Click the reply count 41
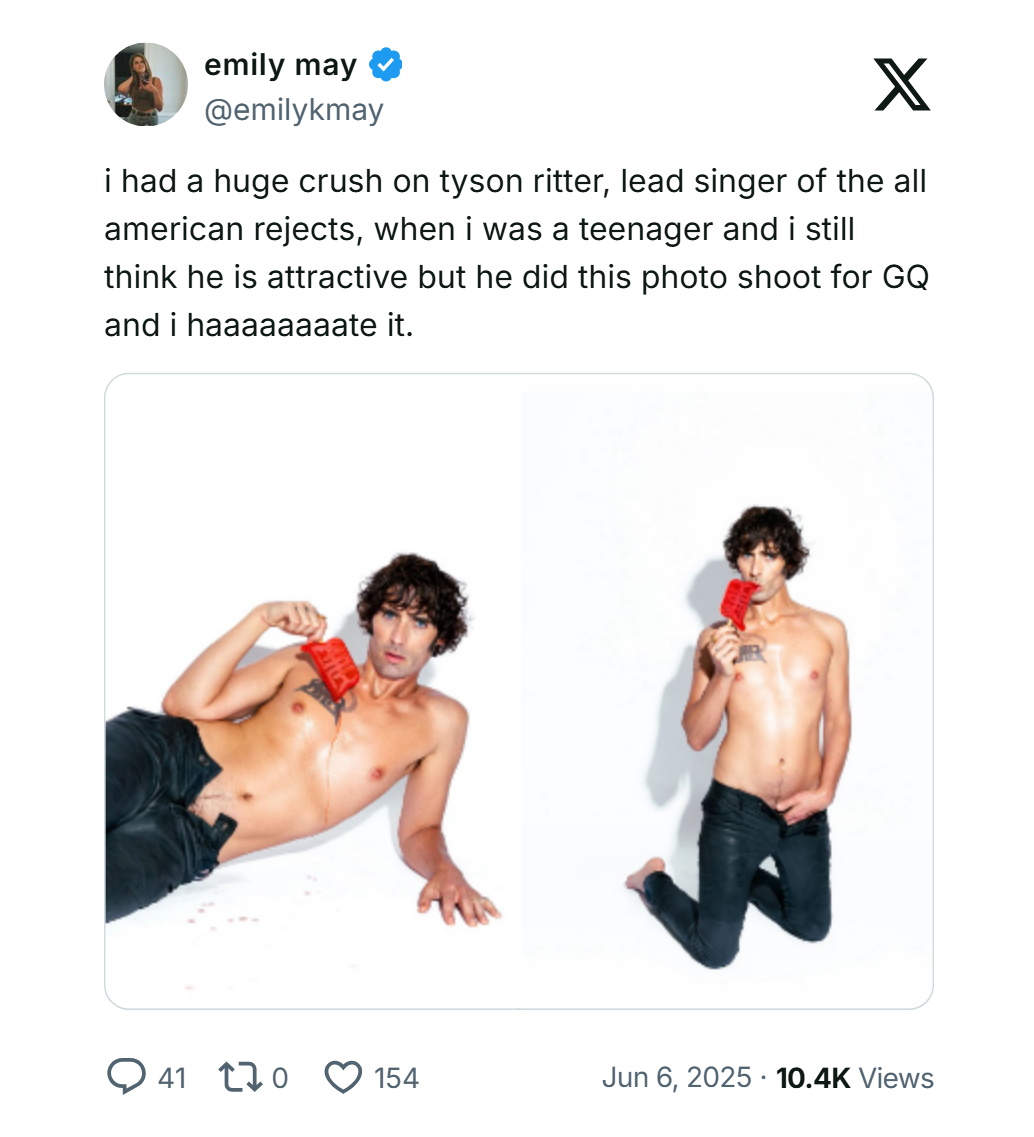This screenshot has width=1034, height=1137. tap(172, 1078)
